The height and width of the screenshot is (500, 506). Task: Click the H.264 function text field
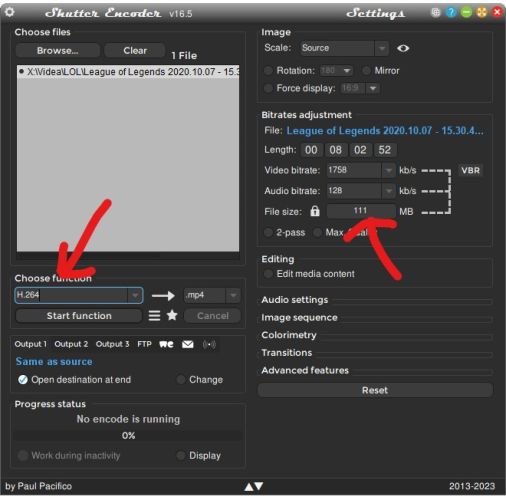(x=72, y=295)
